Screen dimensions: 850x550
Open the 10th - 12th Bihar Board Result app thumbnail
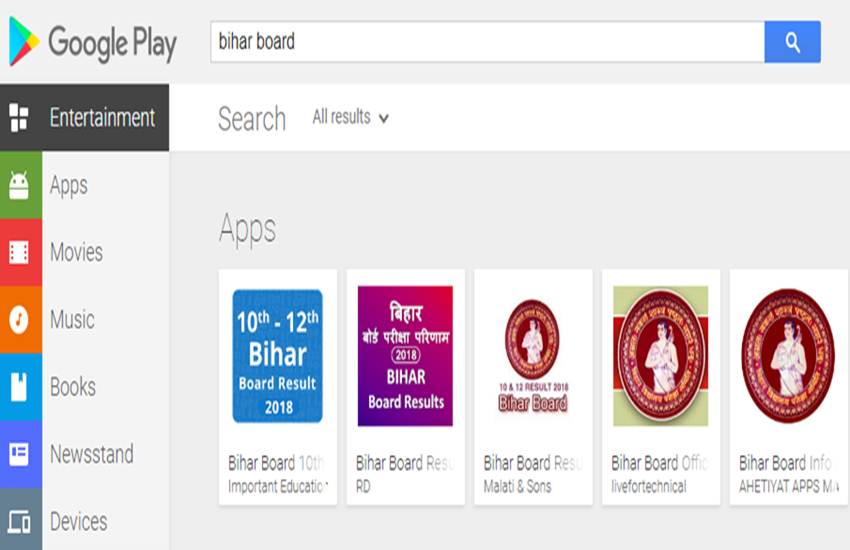click(277, 356)
